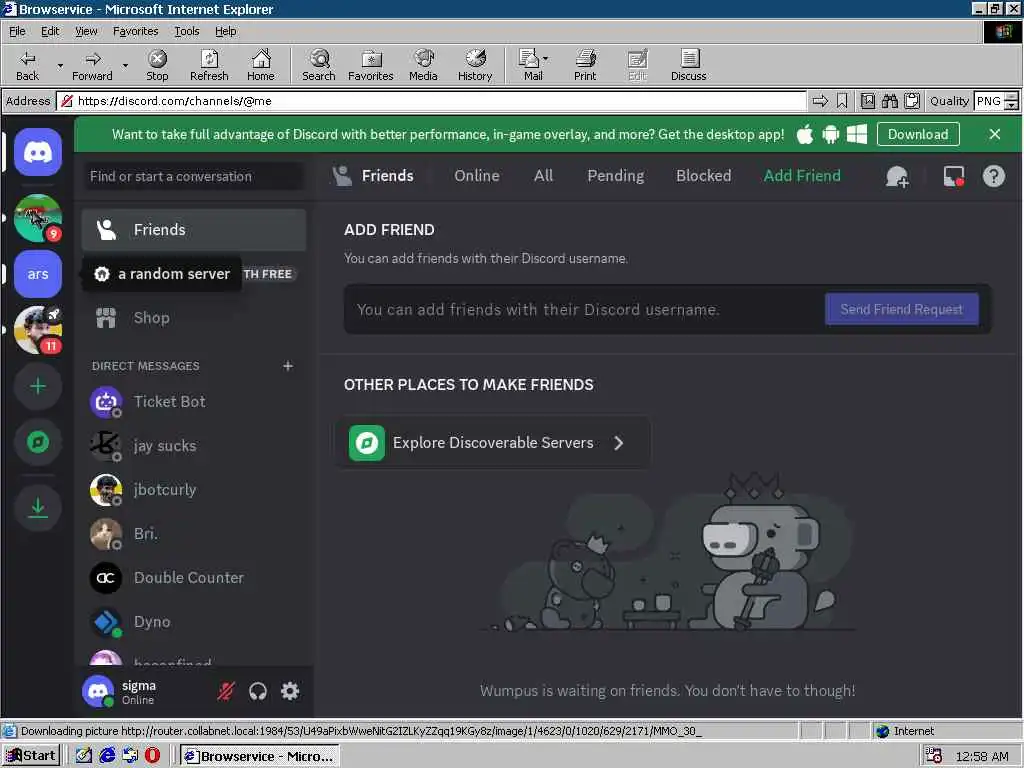
Task: Toggle microphone mute in user panel
Action: 226,691
